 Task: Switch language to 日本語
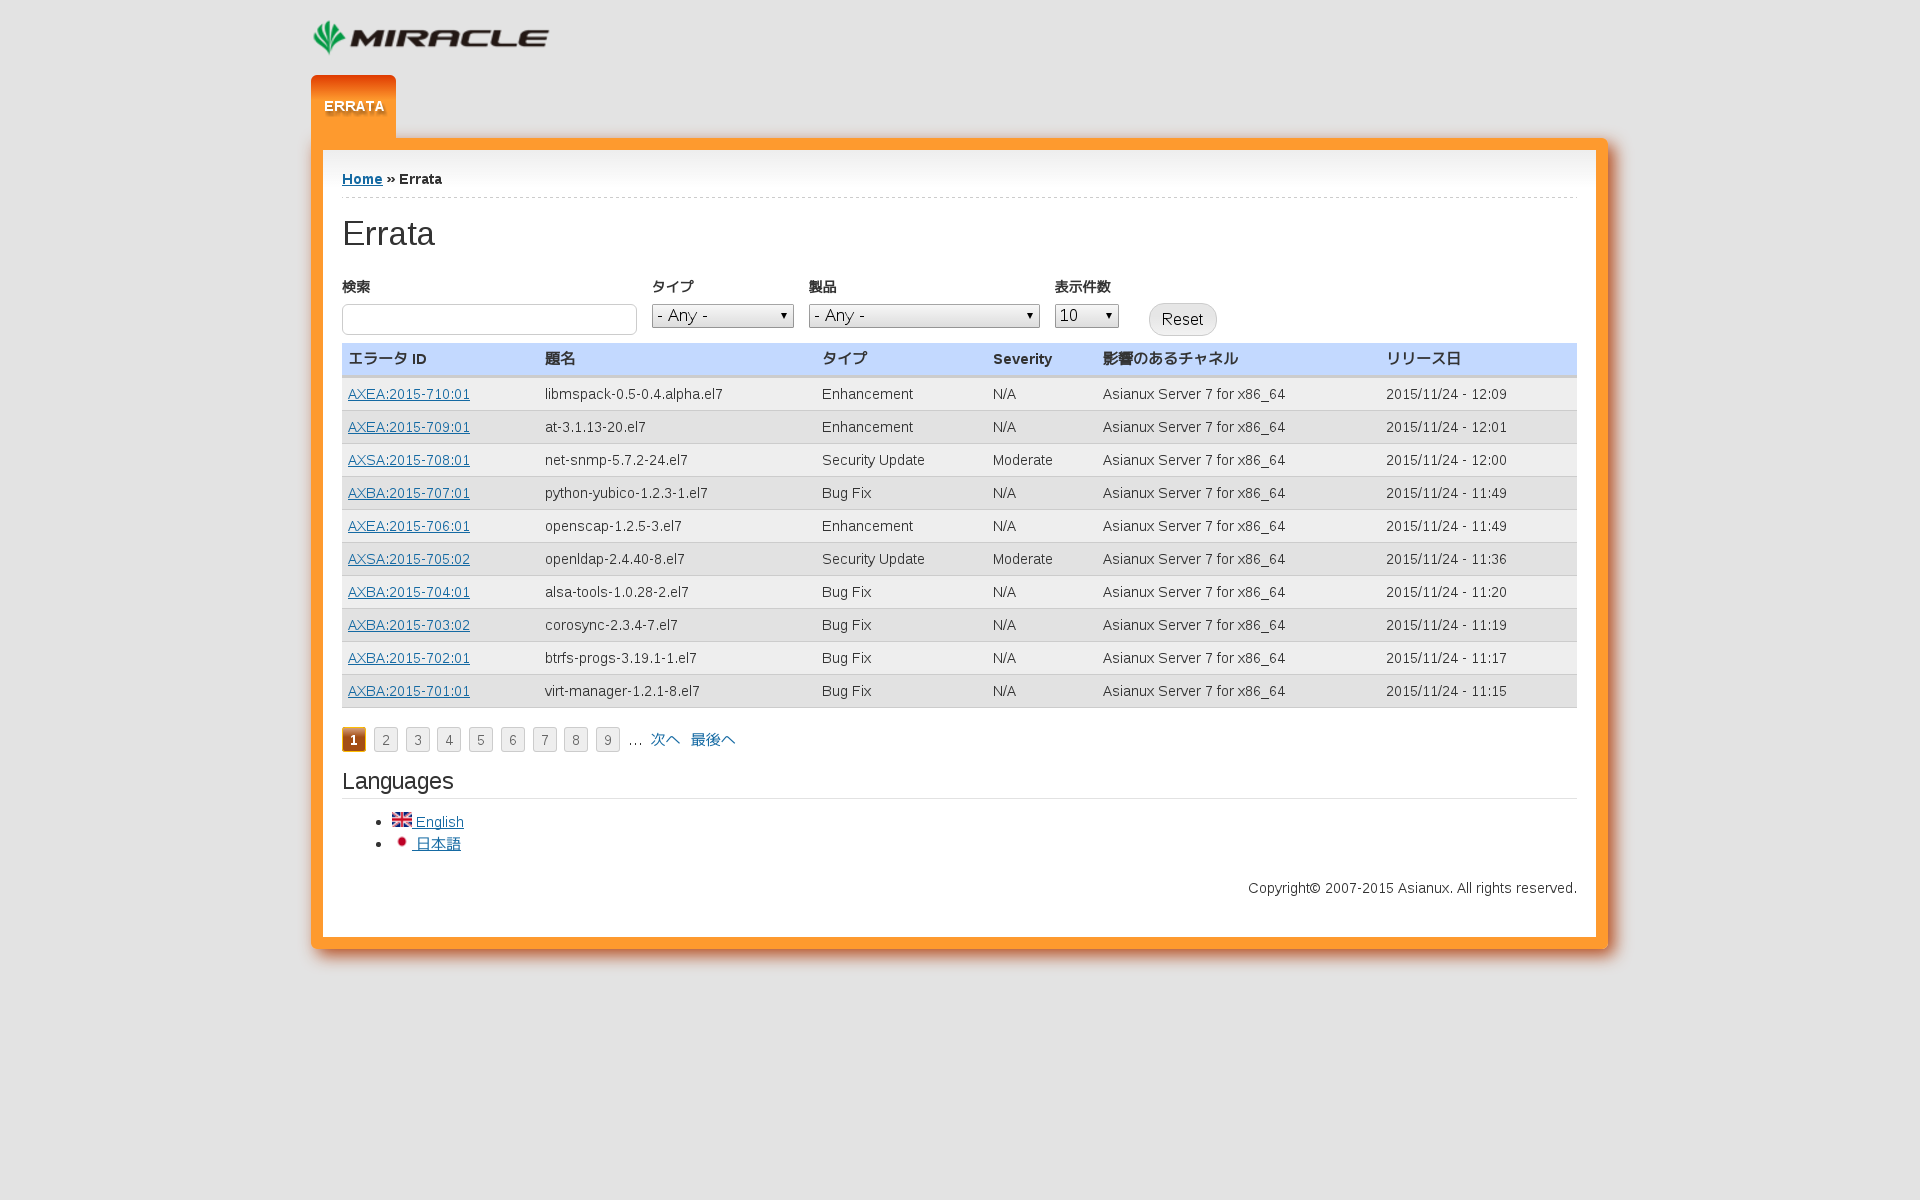tap(438, 844)
